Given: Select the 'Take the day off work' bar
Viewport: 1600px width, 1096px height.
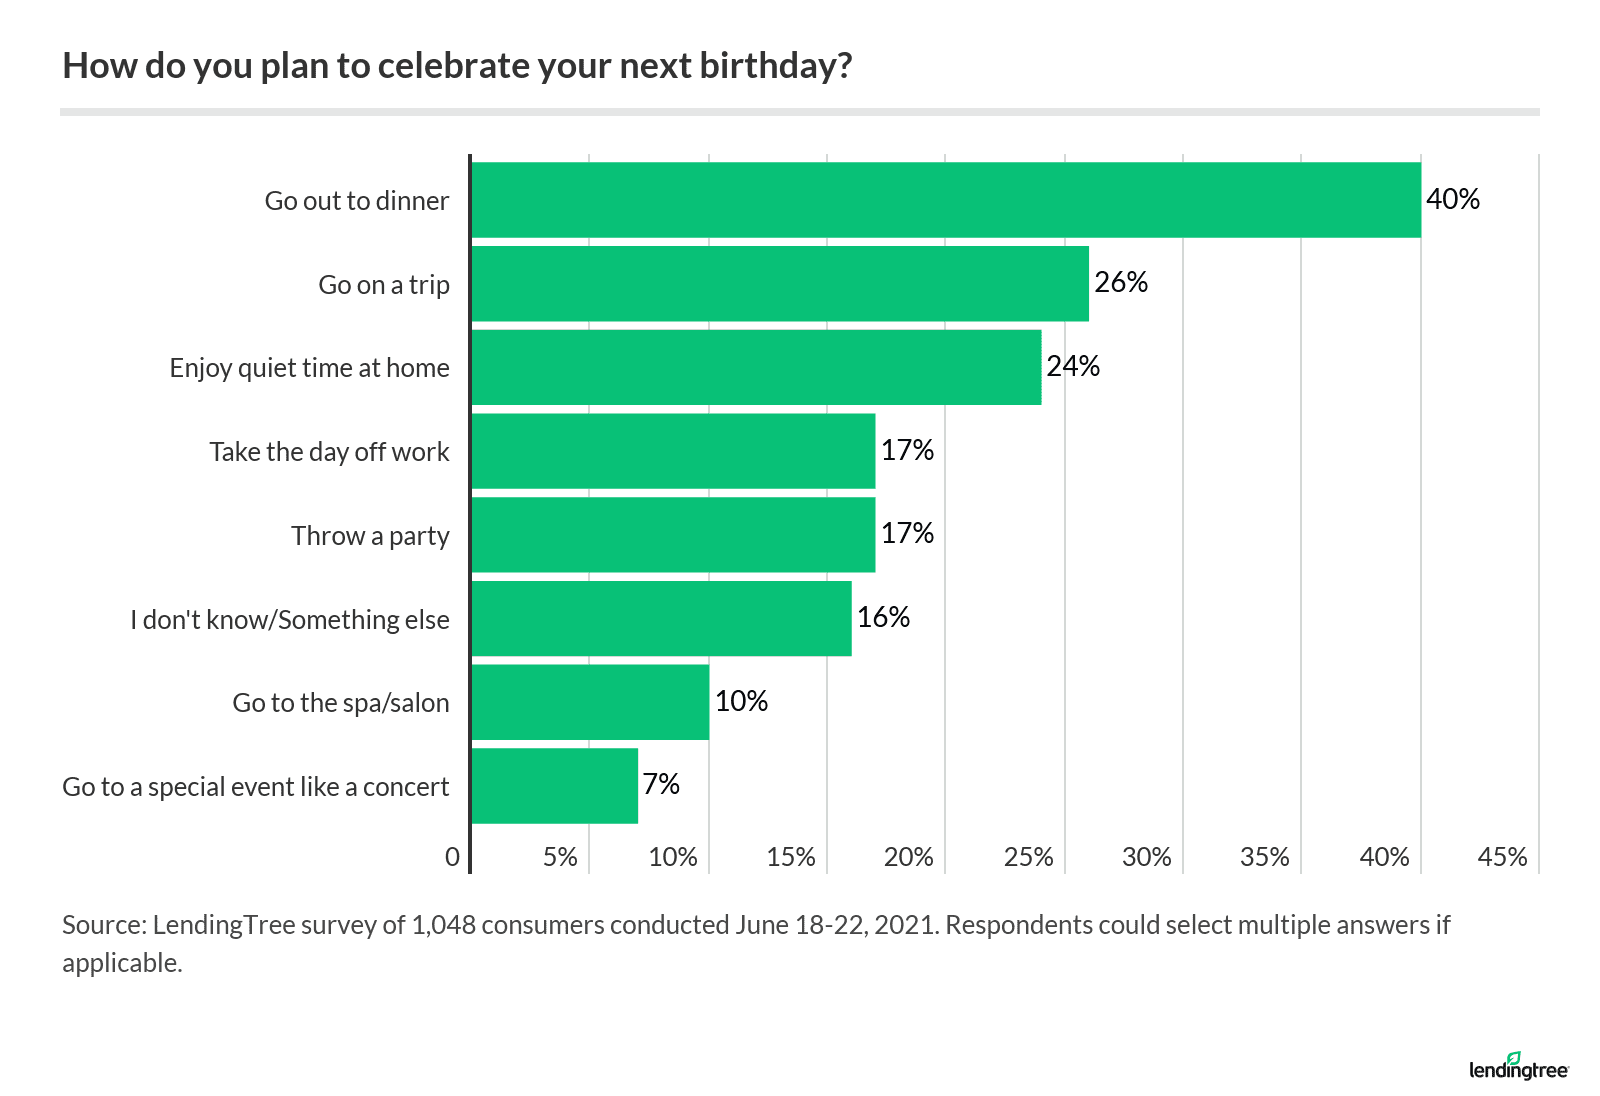Looking at the screenshot, I should coord(672,451).
